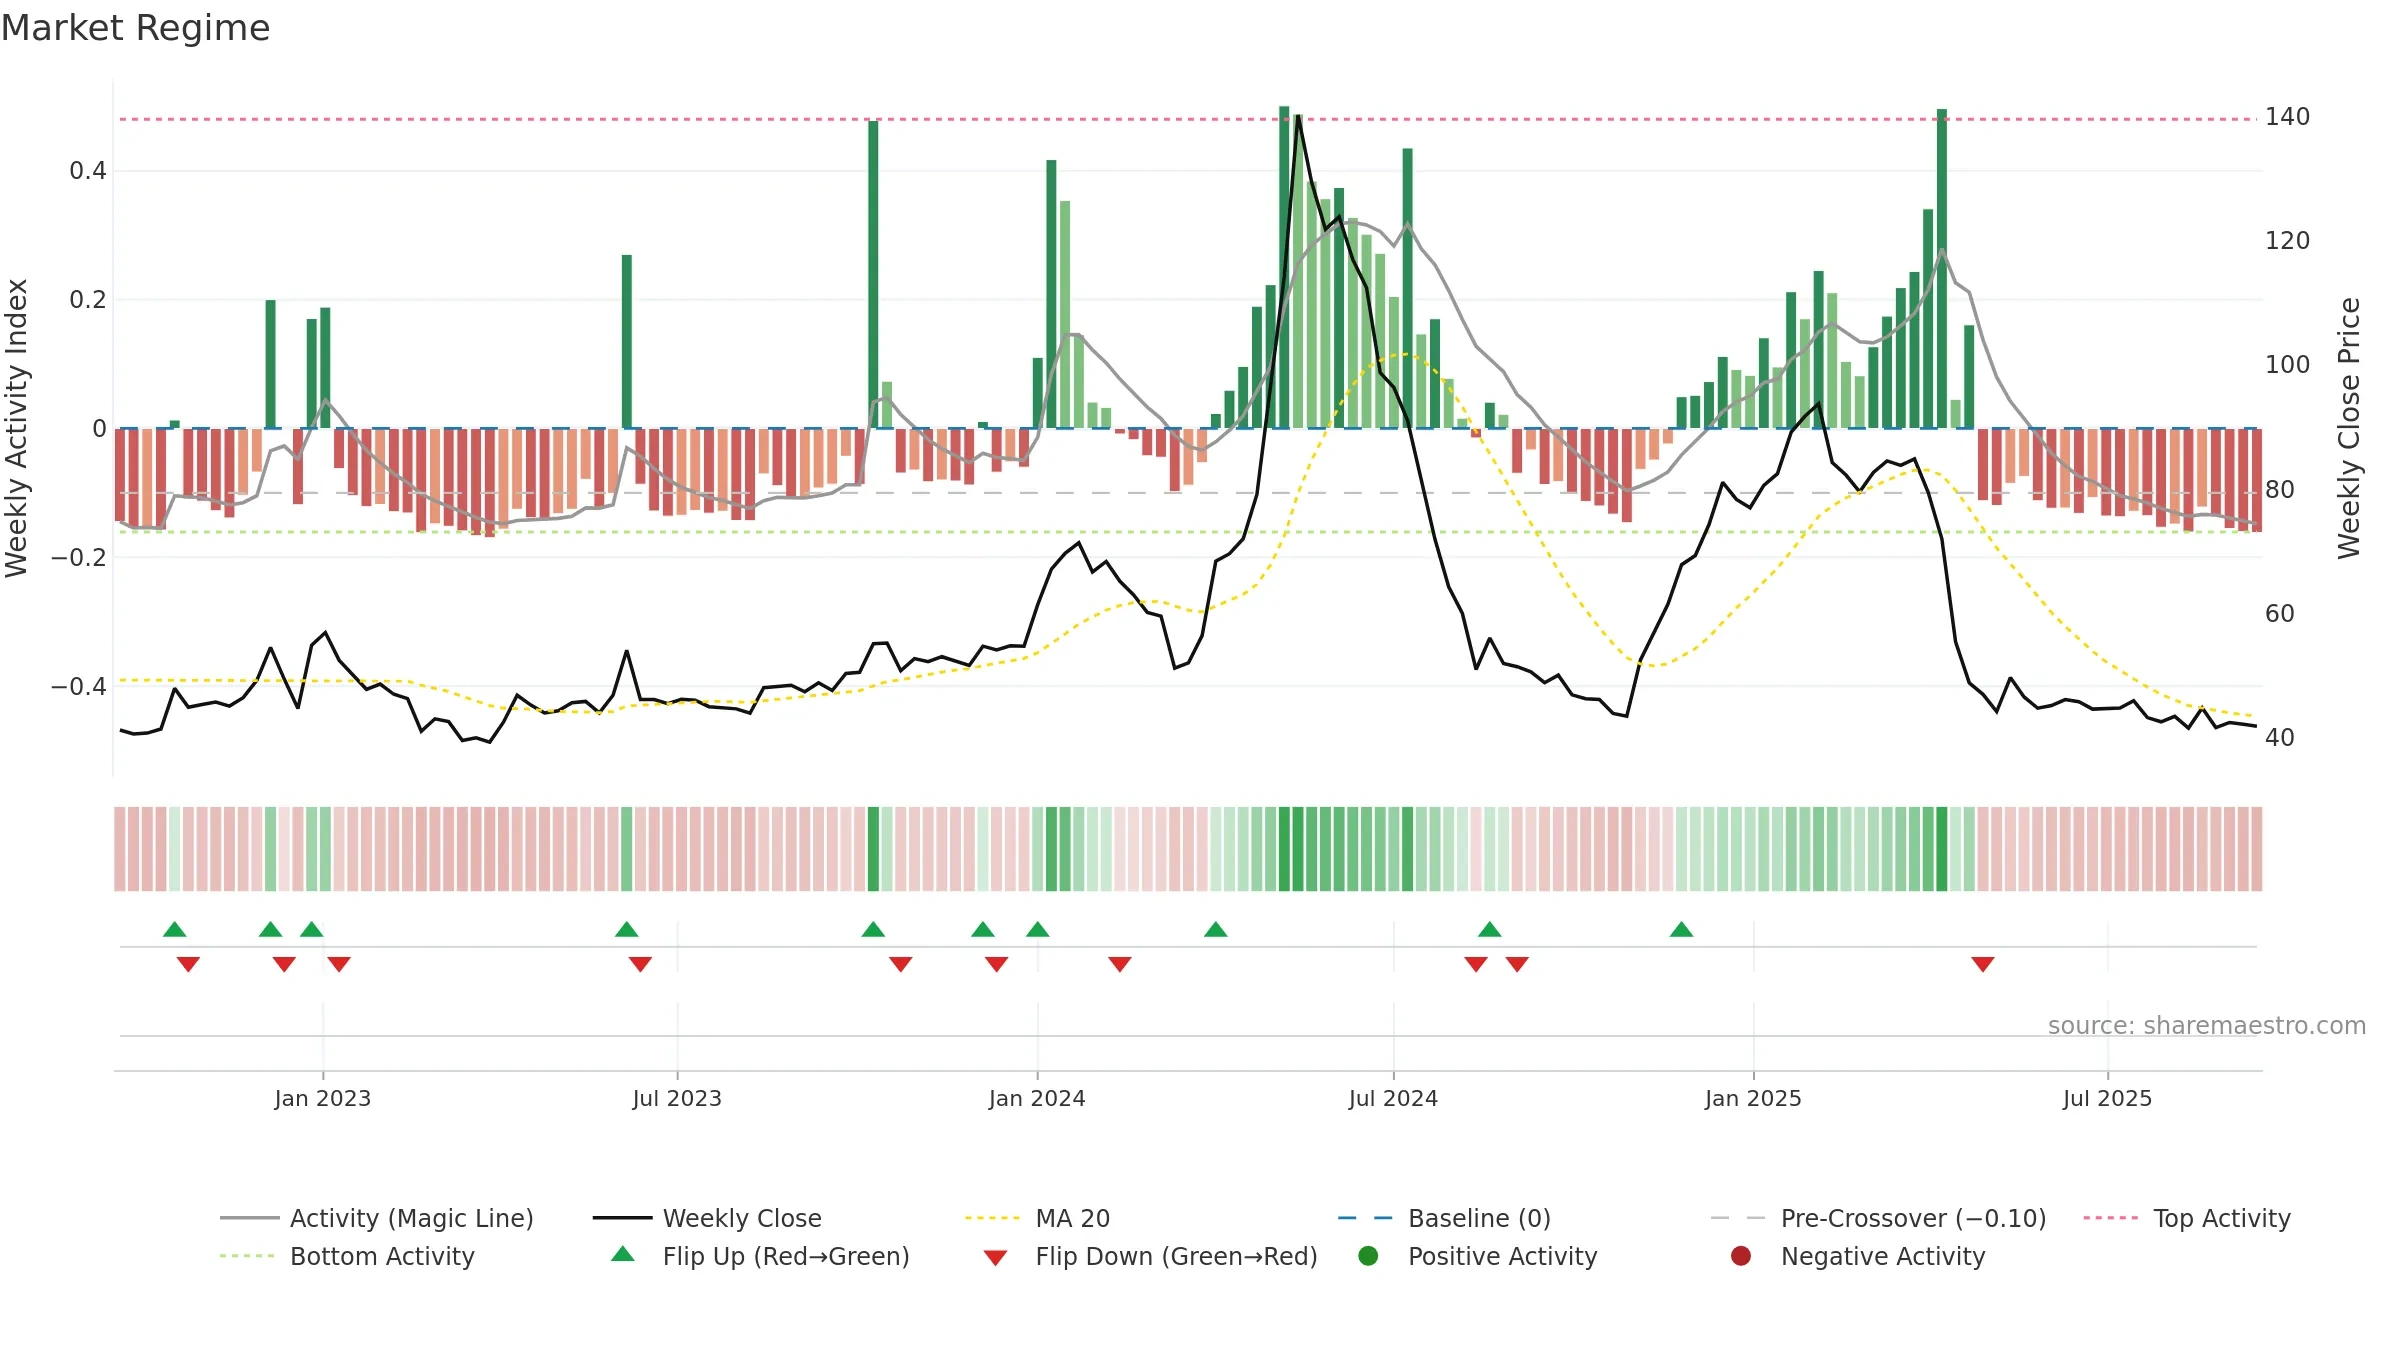Click the Top Activity legend item
2400x1350 pixels.
coord(2187,1218)
